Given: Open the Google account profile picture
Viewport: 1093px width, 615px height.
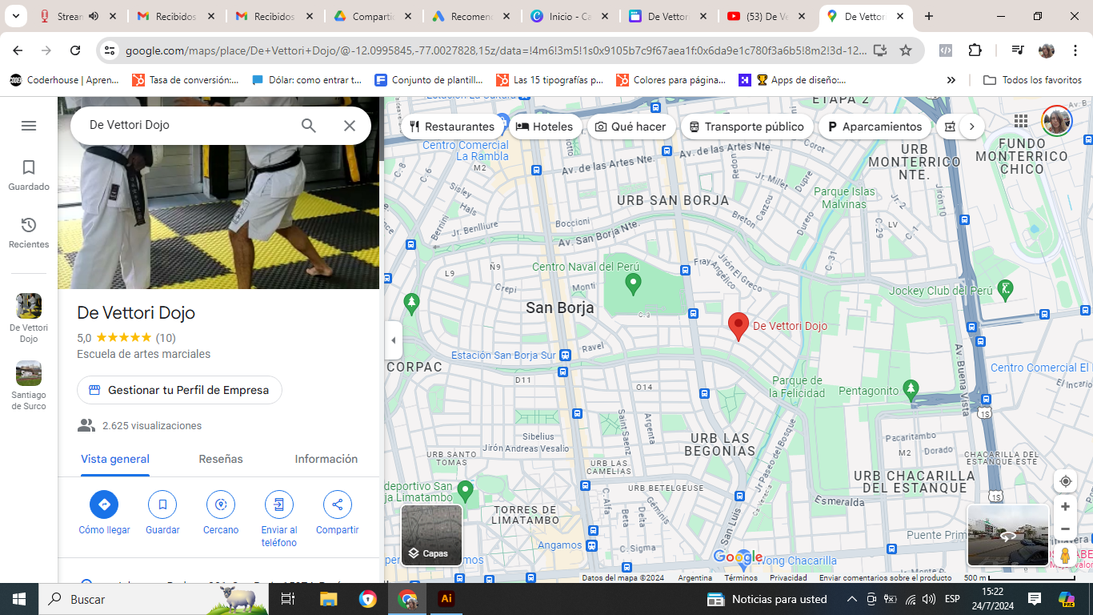Looking at the screenshot, I should click(1056, 121).
